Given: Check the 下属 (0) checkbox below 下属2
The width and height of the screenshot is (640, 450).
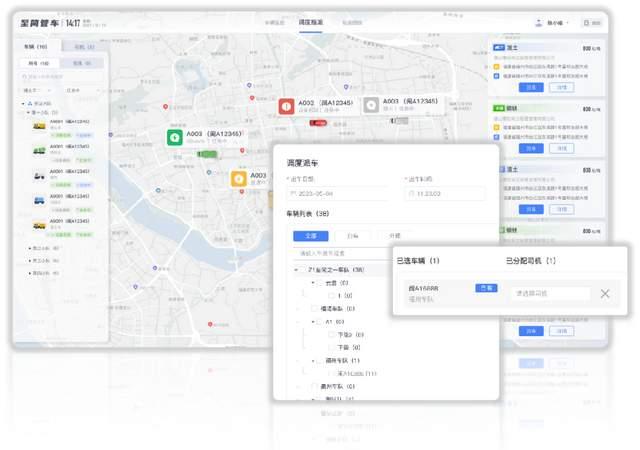Looking at the screenshot, I should pos(332,348).
